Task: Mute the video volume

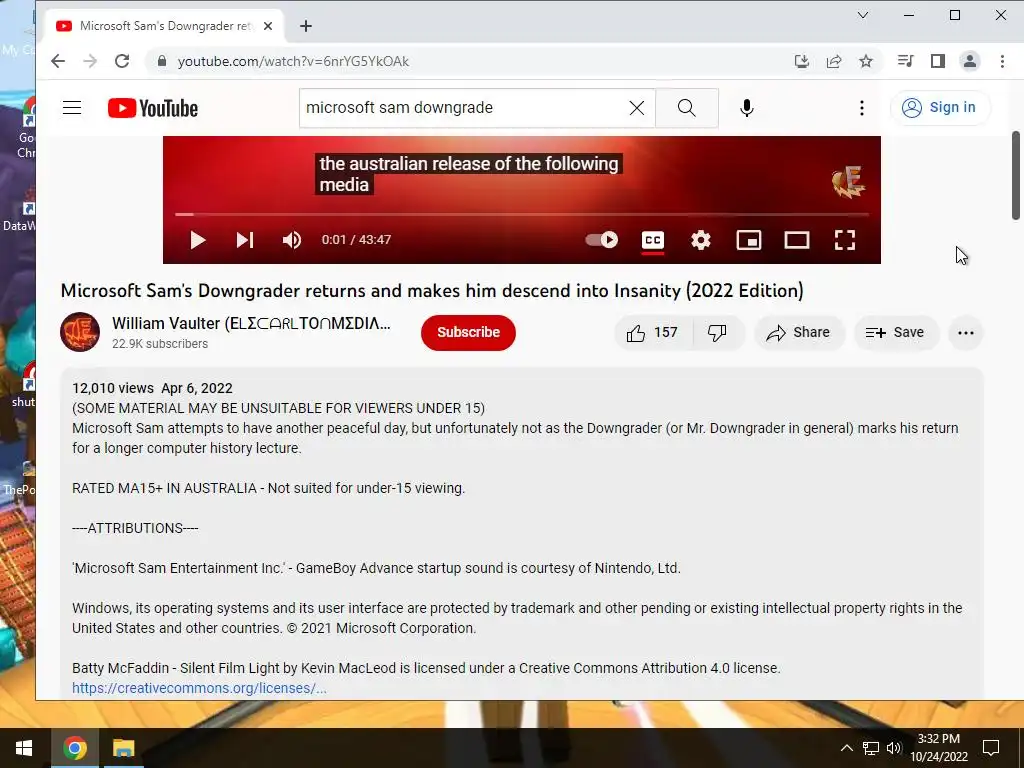Action: click(291, 240)
